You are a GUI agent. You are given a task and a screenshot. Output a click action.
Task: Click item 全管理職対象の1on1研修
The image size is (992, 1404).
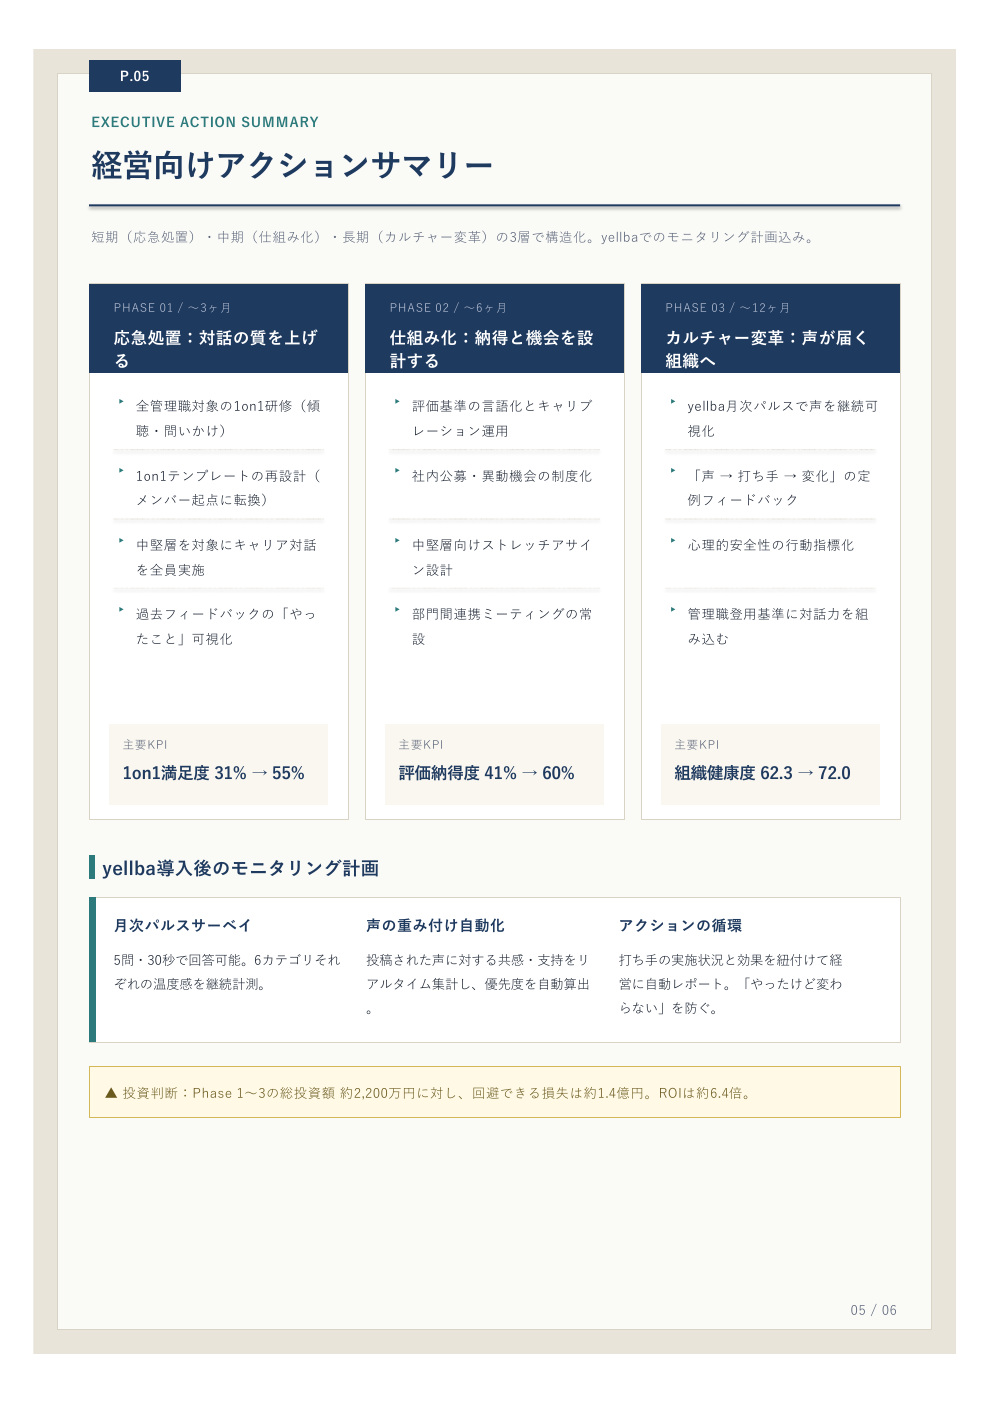tap(229, 418)
